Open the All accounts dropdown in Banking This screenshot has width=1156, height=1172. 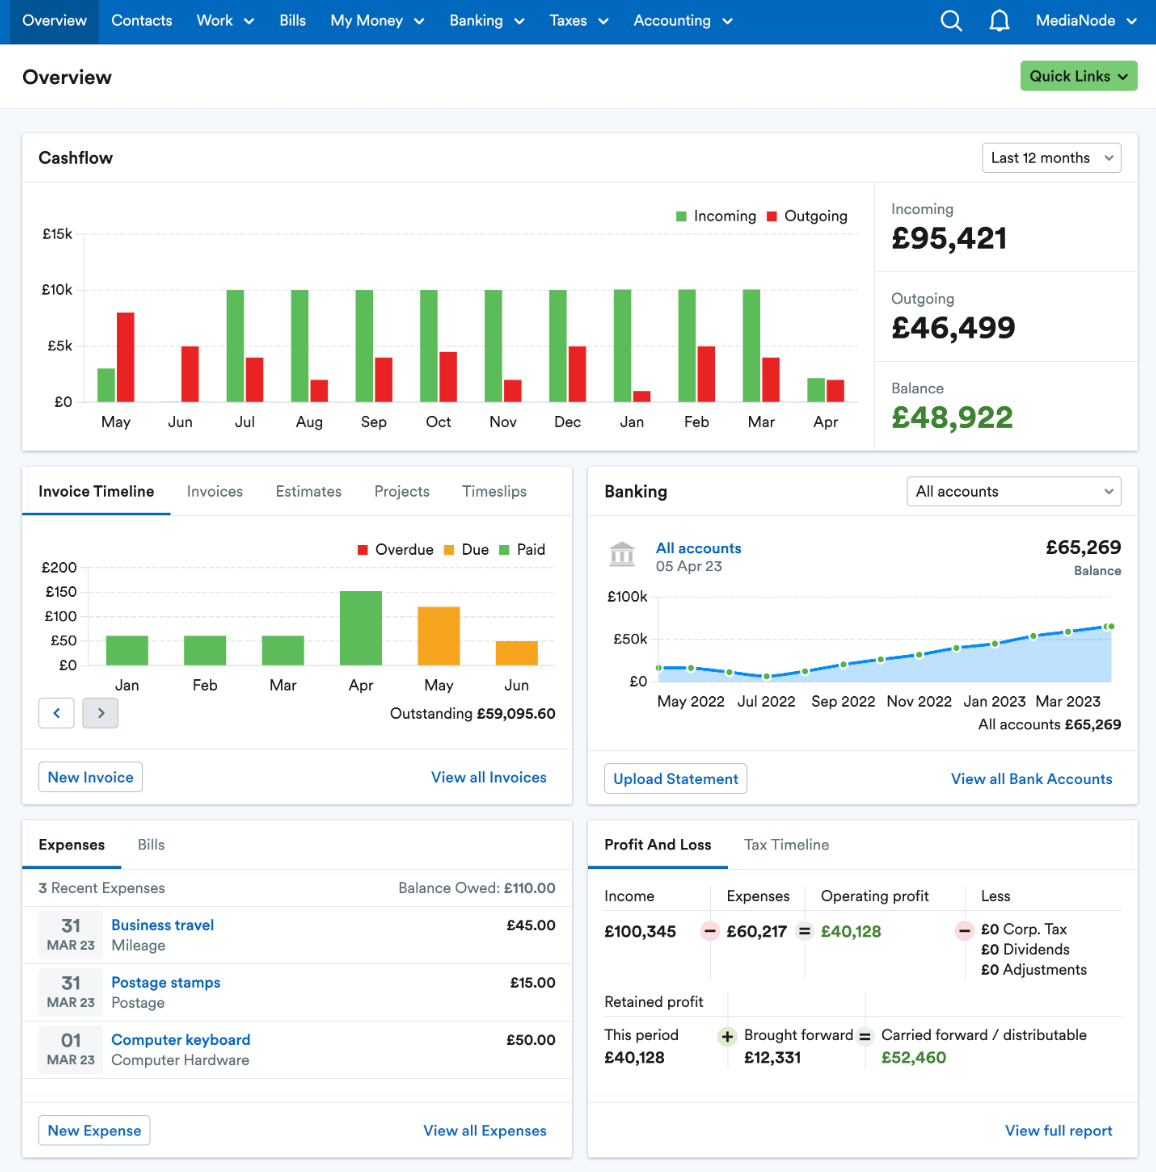click(1013, 491)
